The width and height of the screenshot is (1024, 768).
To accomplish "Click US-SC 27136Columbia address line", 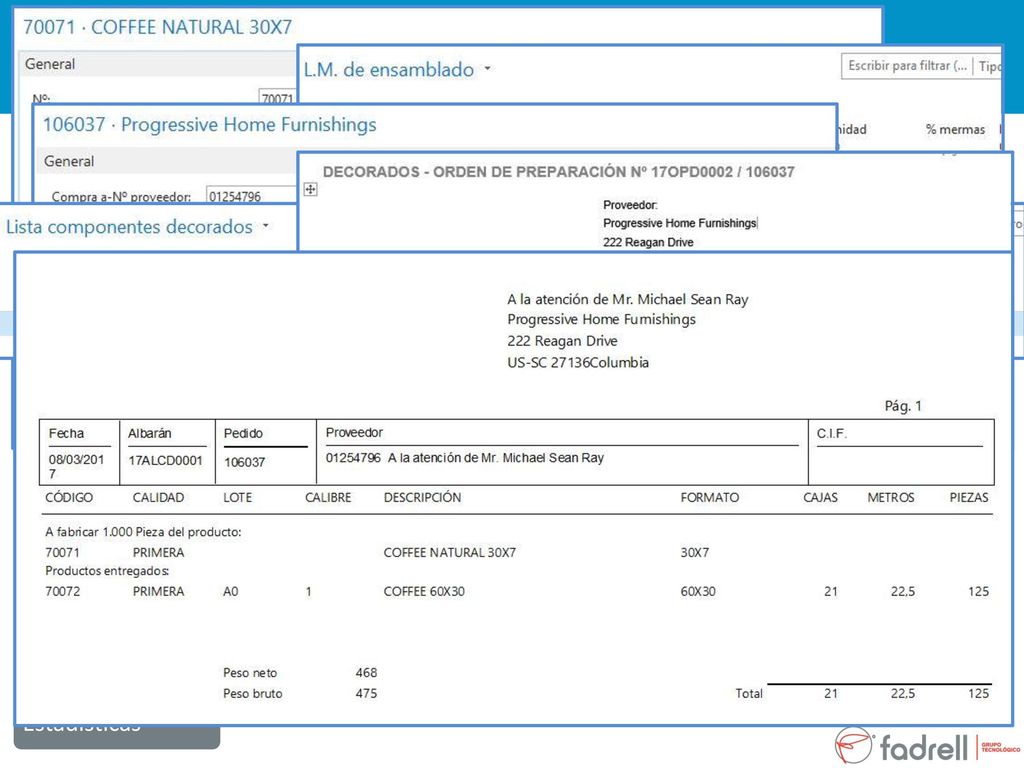I will (578, 362).
